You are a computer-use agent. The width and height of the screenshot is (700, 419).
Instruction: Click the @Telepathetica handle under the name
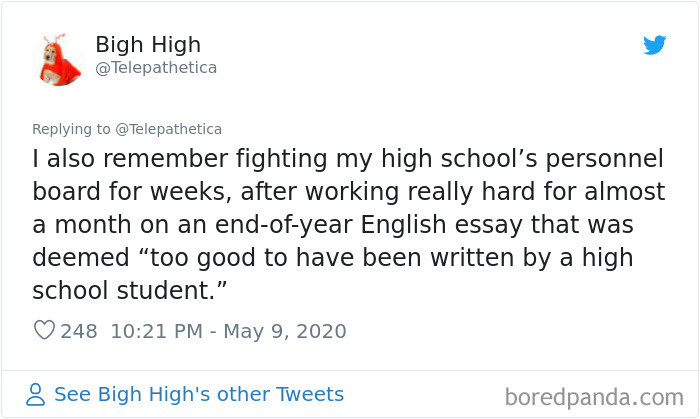point(155,68)
